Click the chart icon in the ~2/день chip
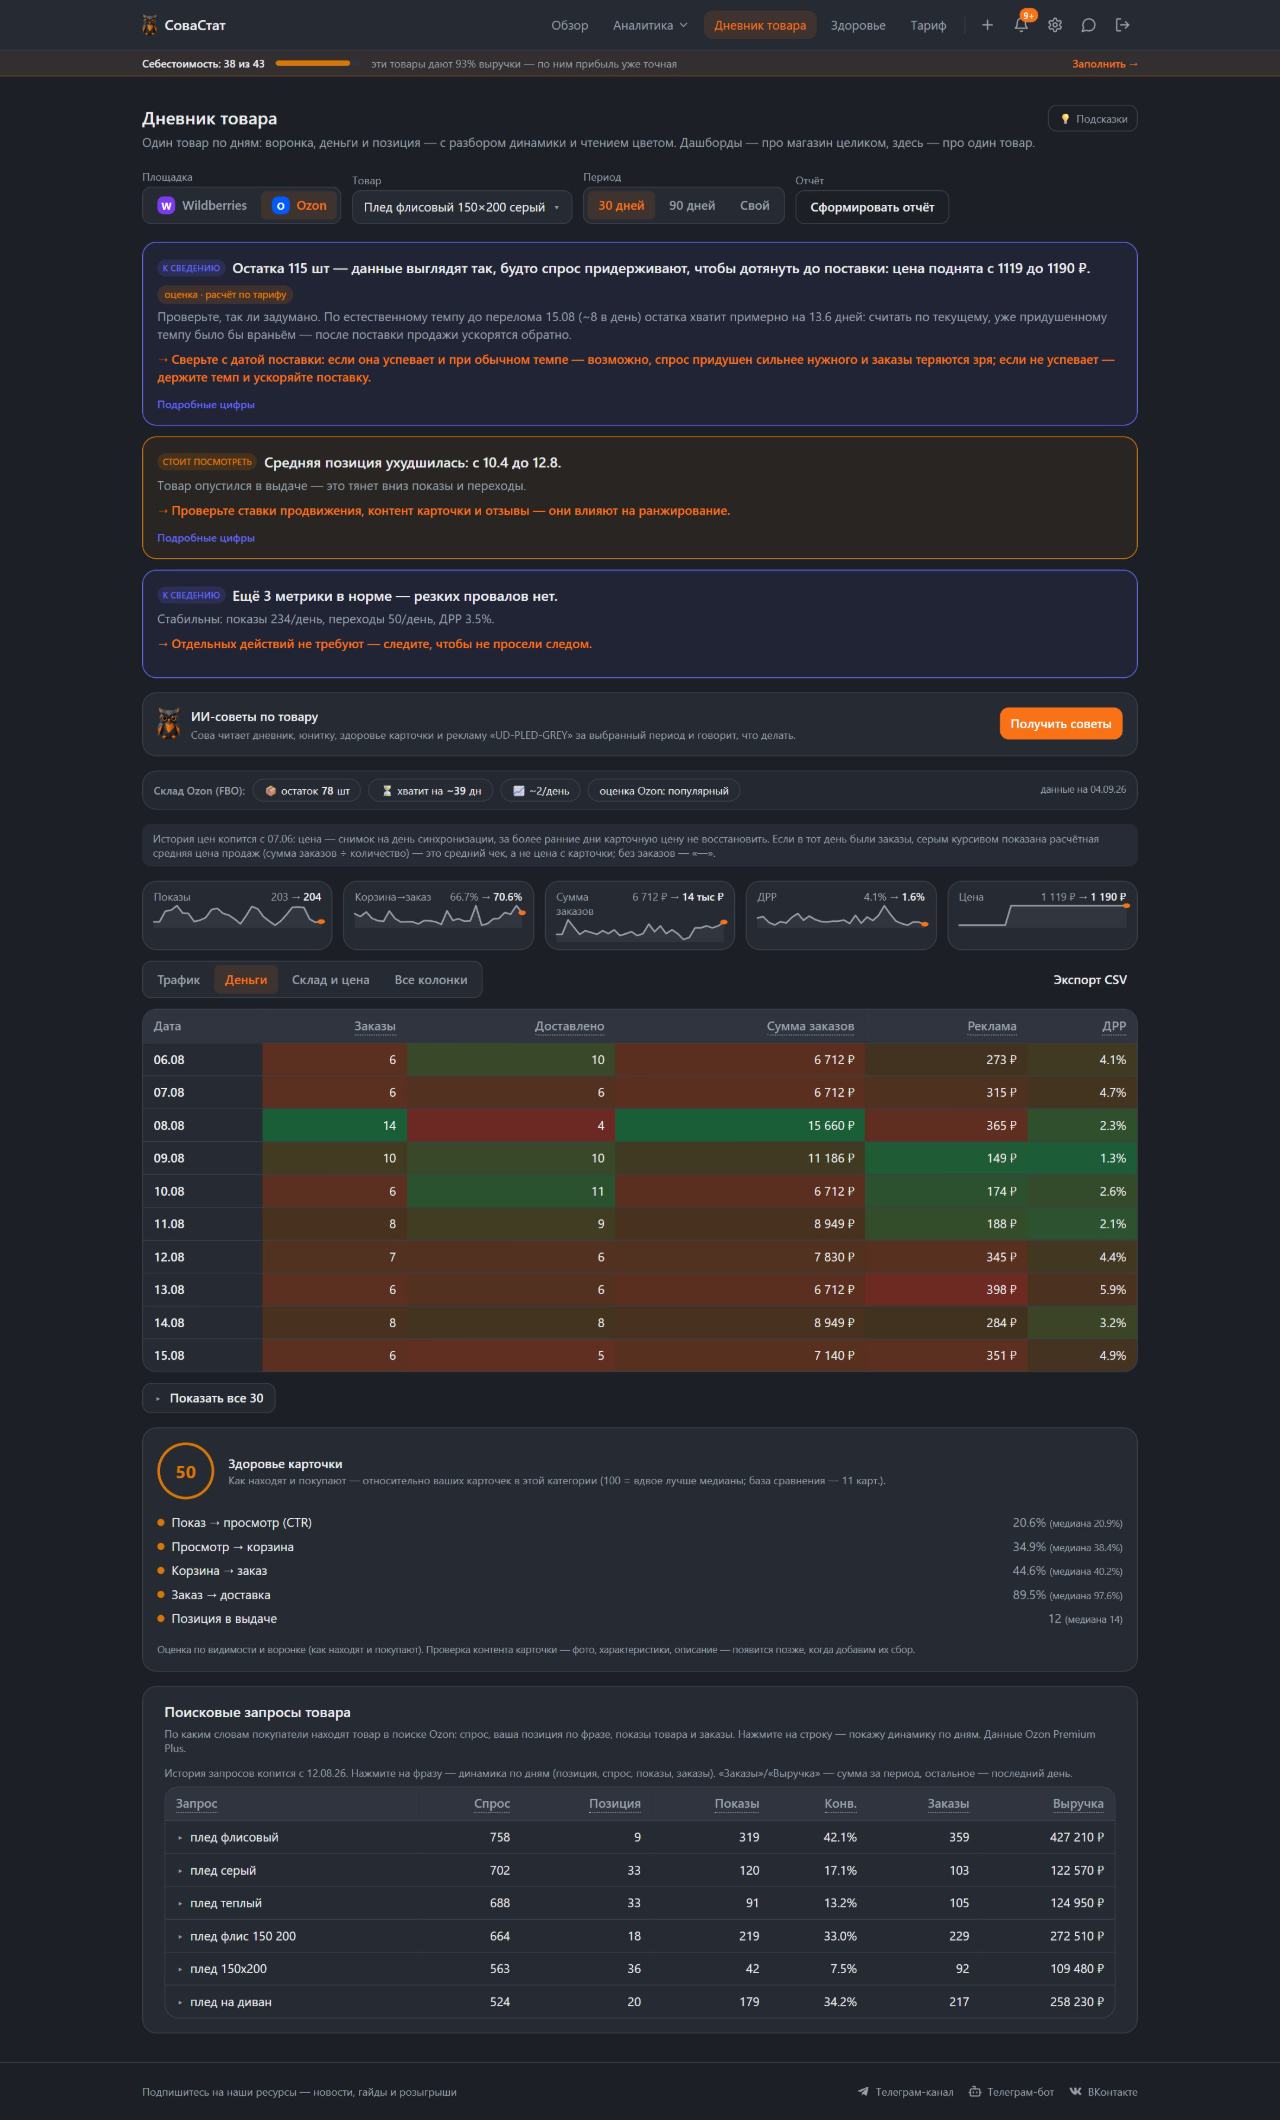Viewport: 1280px width, 2120px height. 519,791
